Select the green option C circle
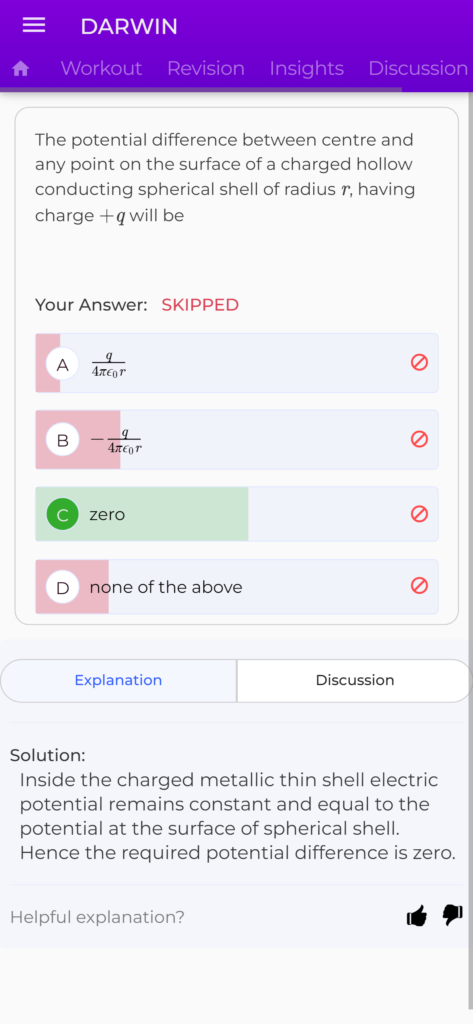 tap(63, 515)
